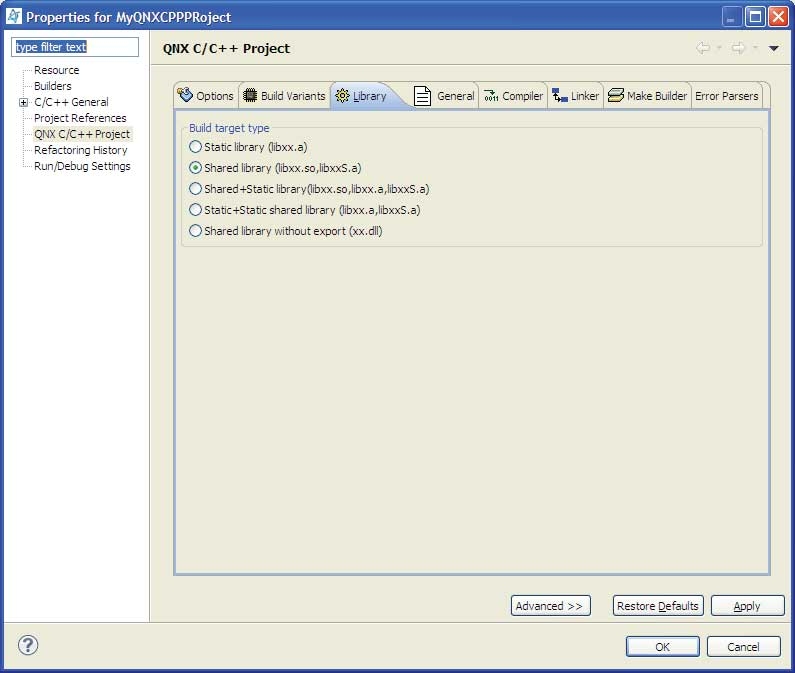
Task: Choose Shared+Static library build target
Action: point(195,189)
